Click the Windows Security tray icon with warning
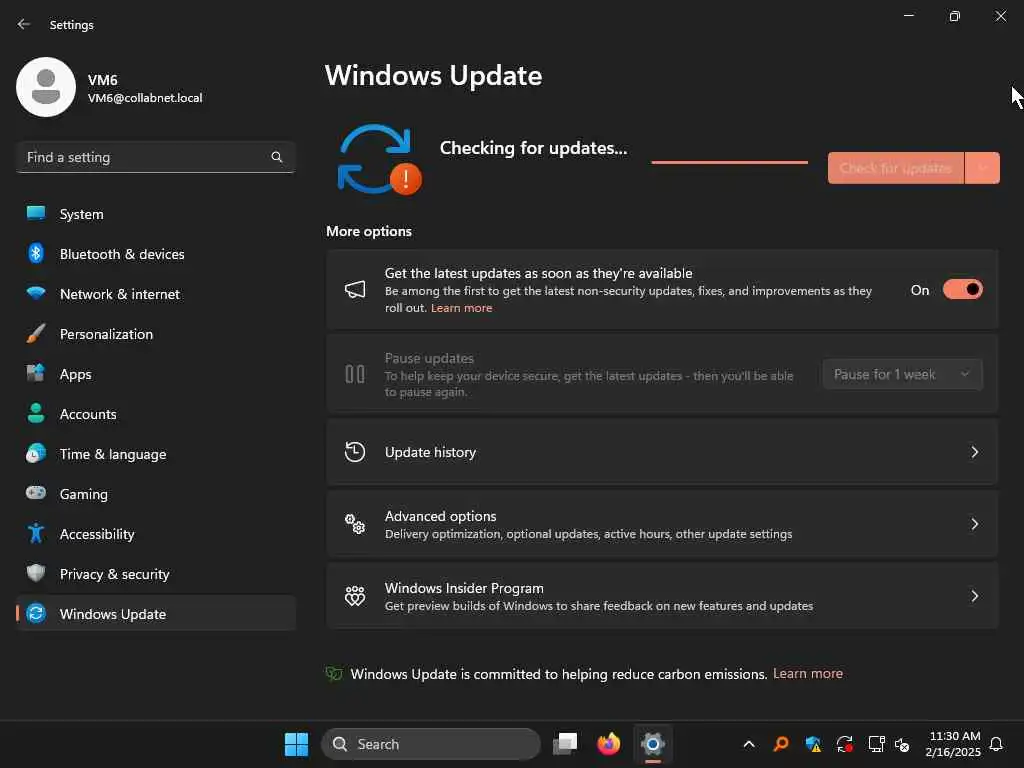The height and width of the screenshot is (768, 1024). tap(813, 744)
